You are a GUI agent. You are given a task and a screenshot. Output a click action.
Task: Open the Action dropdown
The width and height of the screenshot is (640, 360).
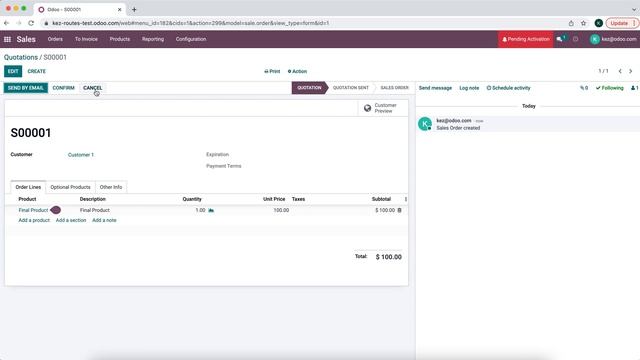pyautogui.click(x=297, y=71)
